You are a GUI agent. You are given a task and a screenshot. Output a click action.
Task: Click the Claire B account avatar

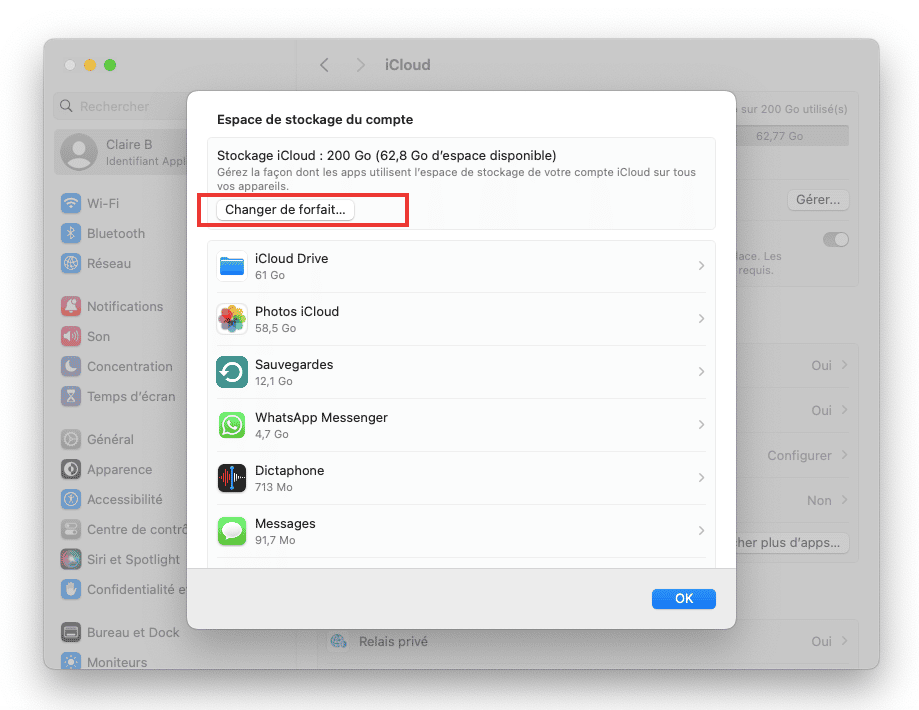click(79, 152)
